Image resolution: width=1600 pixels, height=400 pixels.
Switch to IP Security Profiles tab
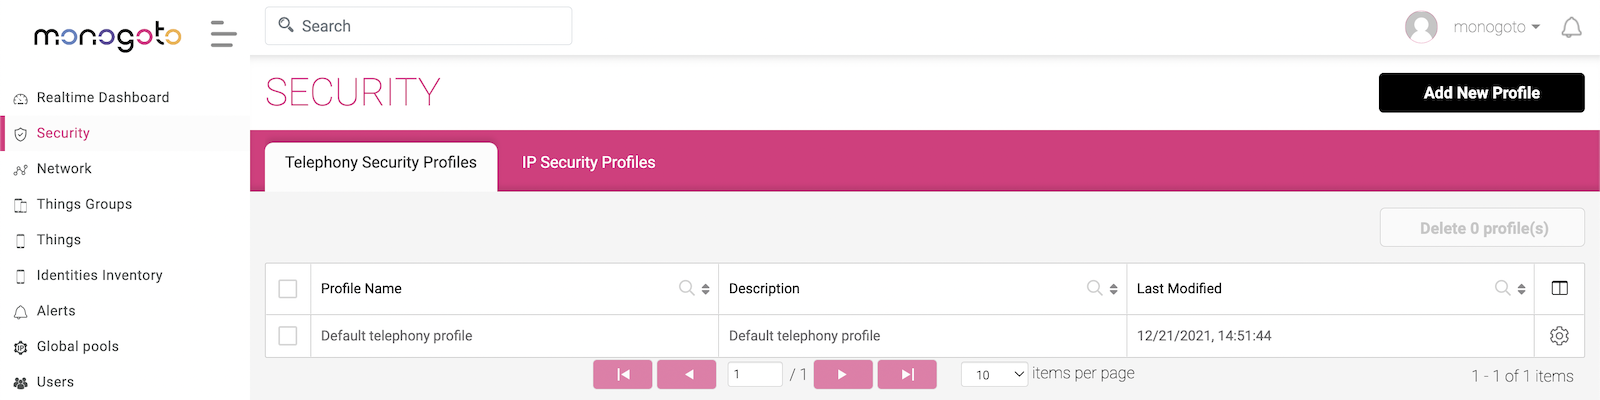589,162
